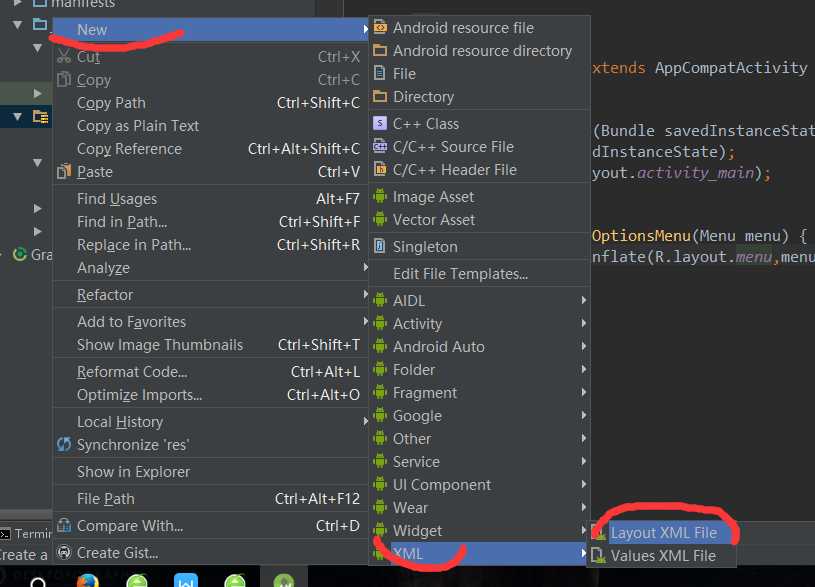Expand the Activity submenu arrow
Image resolution: width=815 pixels, height=587 pixels.
584,323
